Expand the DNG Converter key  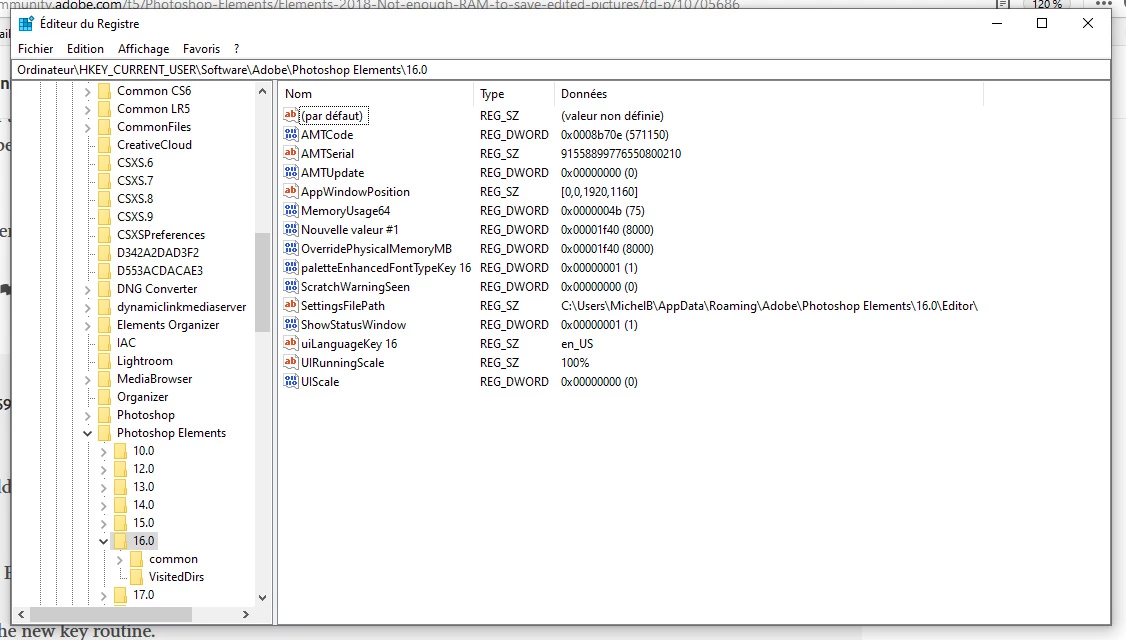tap(88, 289)
